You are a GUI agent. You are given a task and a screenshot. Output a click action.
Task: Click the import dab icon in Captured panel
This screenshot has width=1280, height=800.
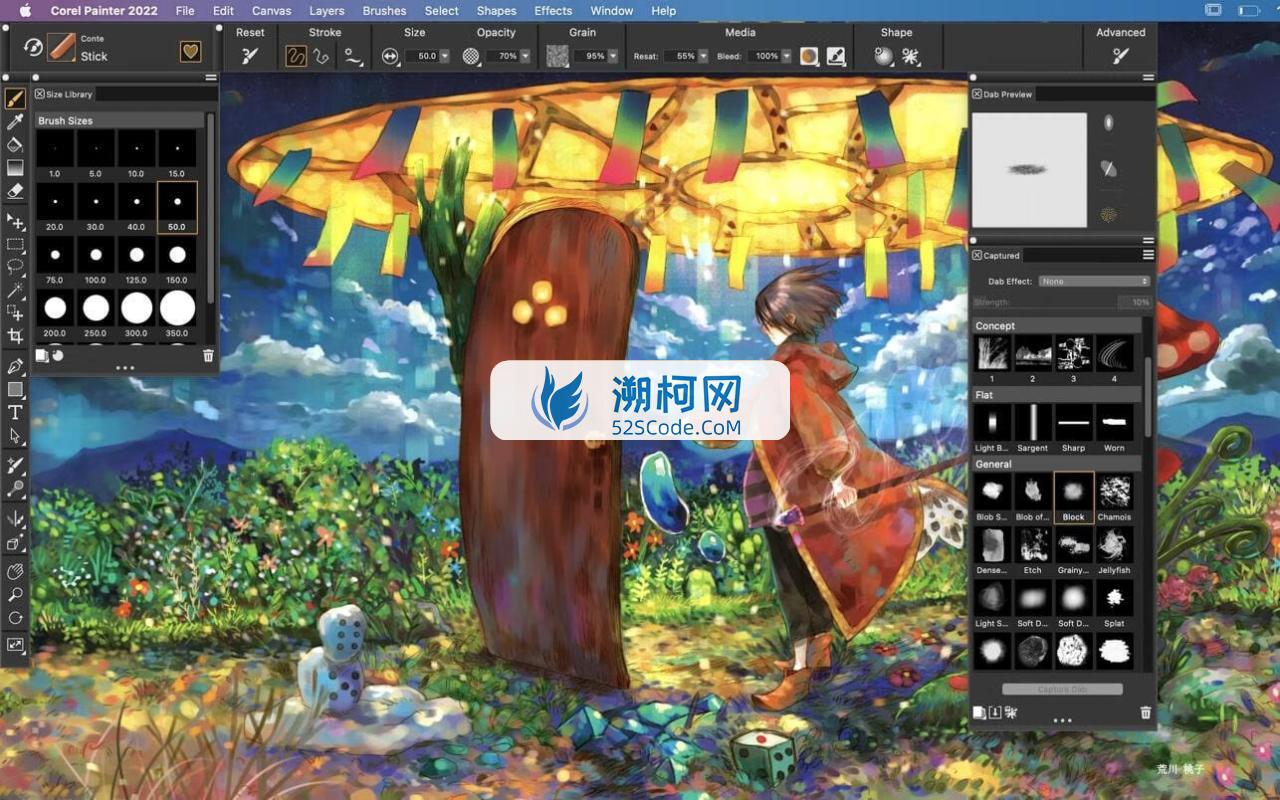click(995, 713)
